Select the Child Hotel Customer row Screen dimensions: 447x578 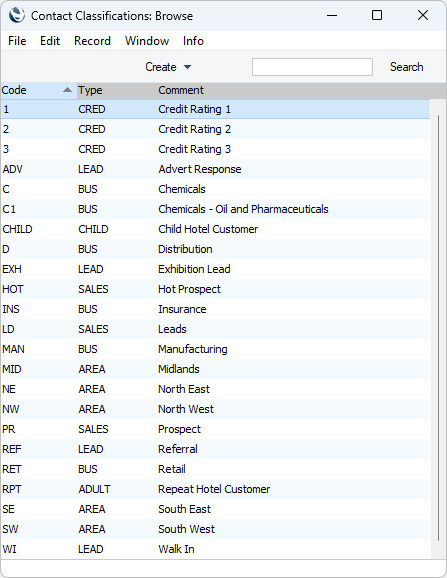pyautogui.click(x=215, y=229)
